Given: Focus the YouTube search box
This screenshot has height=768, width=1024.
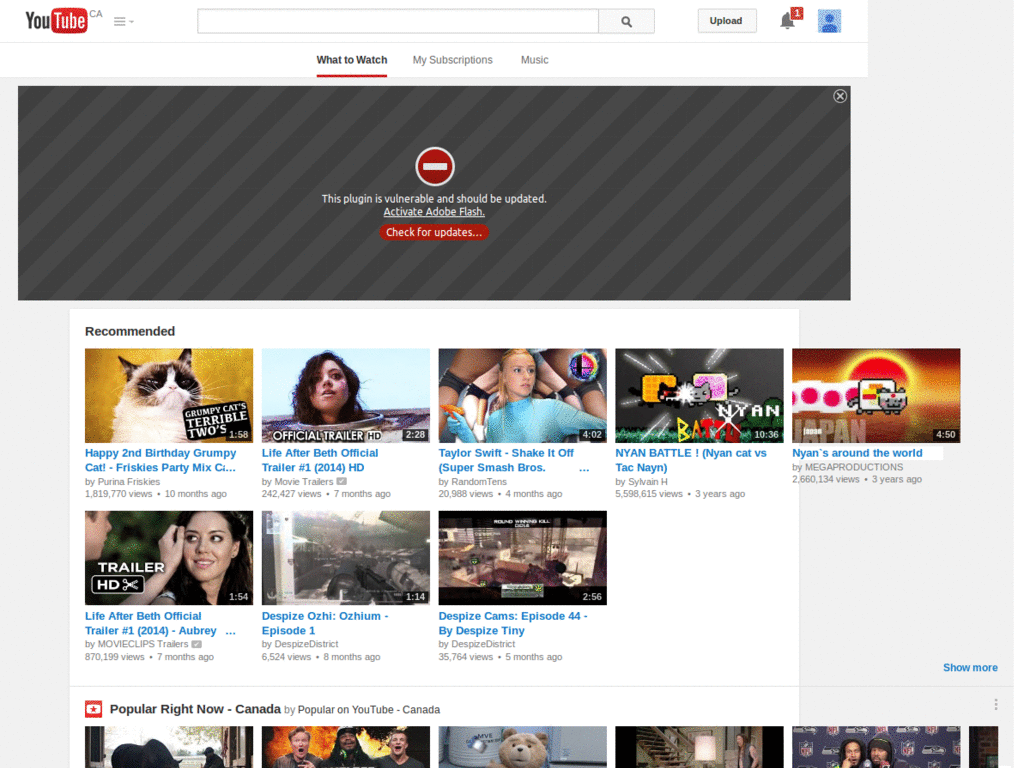Looking at the screenshot, I should click(x=398, y=22).
